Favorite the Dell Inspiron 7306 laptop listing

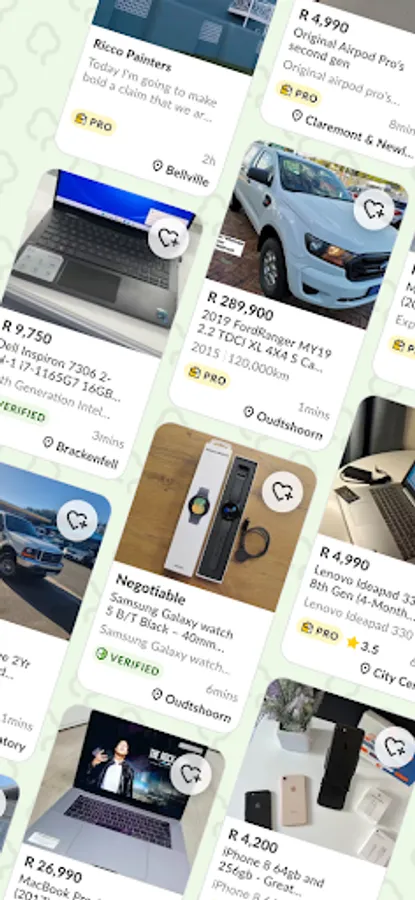pyautogui.click(x=168, y=238)
